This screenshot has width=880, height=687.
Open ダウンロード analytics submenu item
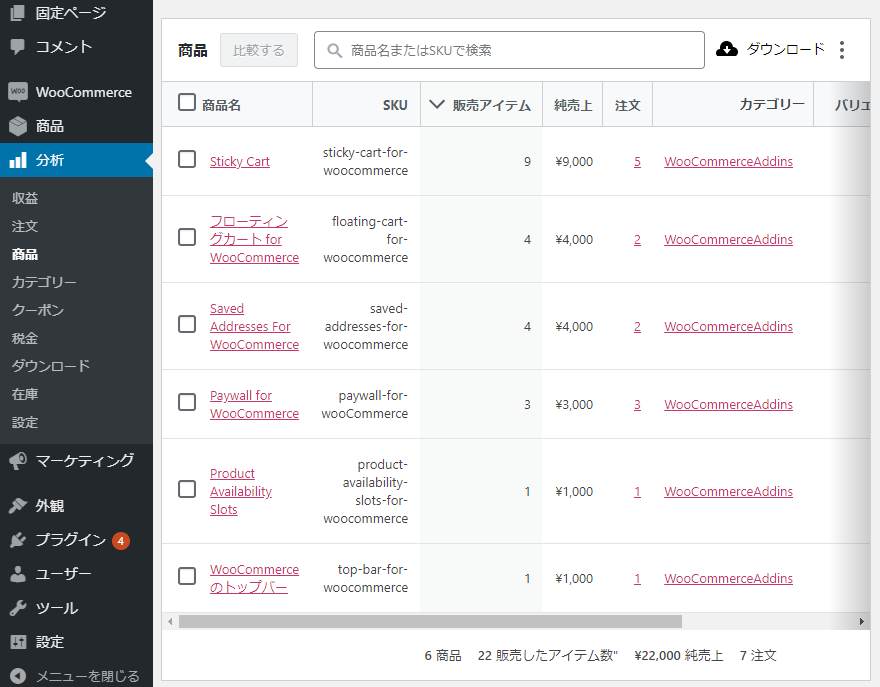click(51, 366)
